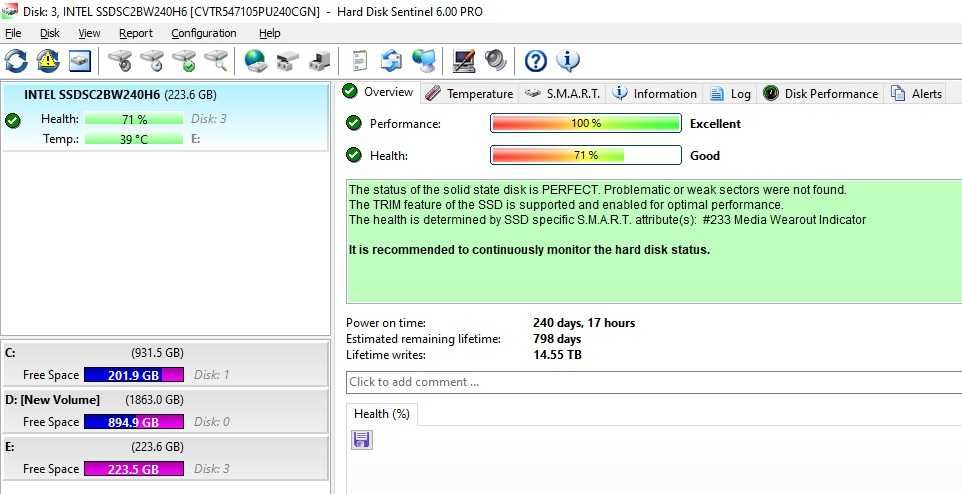The height and width of the screenshot is (494, 962).
Task: Switch to the Temperature tab
Action: (x=469, y=93)
